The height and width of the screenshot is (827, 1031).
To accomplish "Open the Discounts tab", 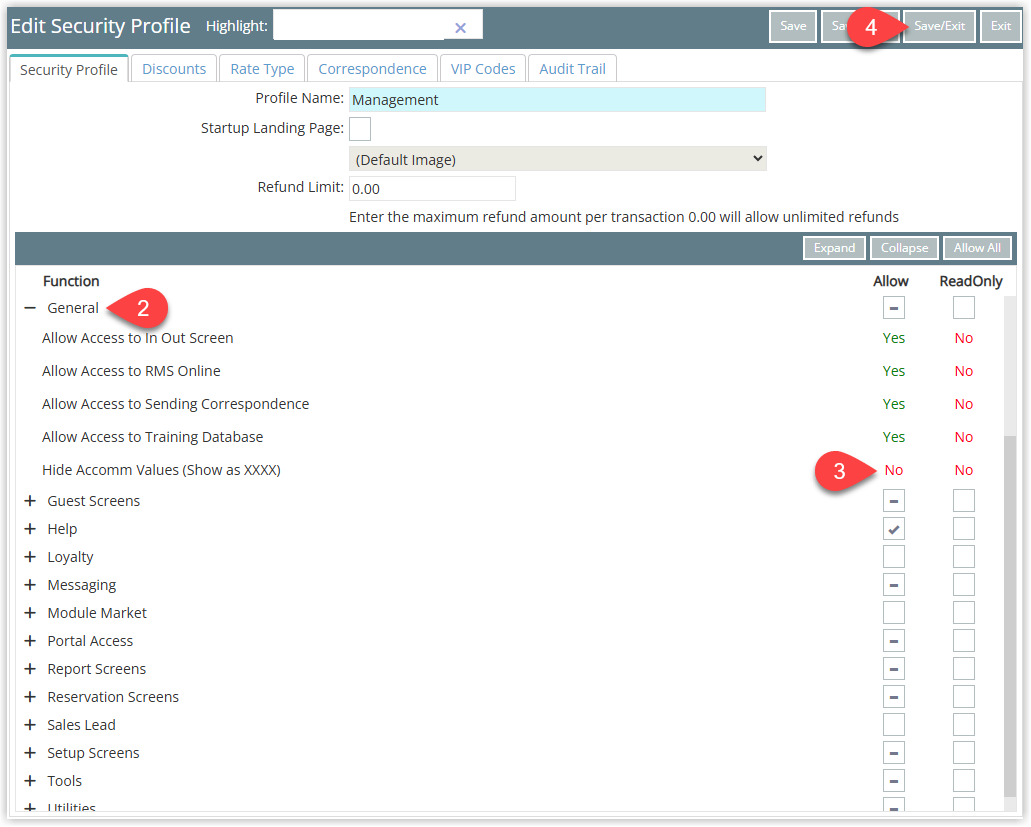I will [x=174, y=68].
